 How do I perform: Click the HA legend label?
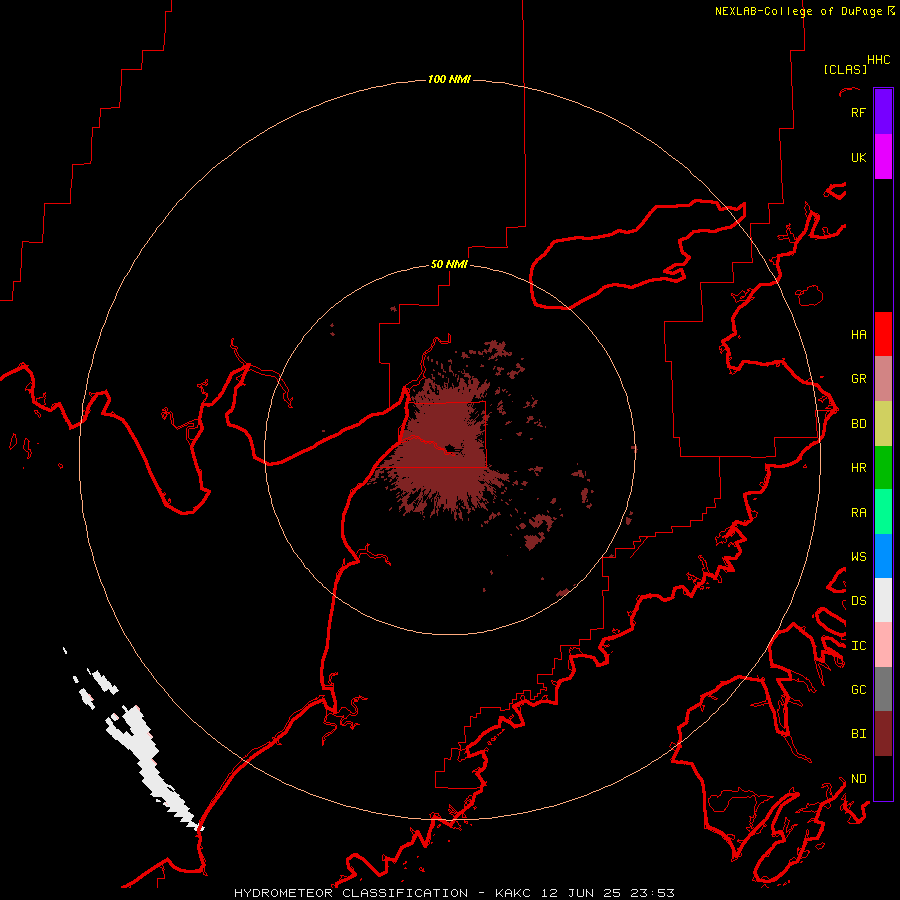858,335
